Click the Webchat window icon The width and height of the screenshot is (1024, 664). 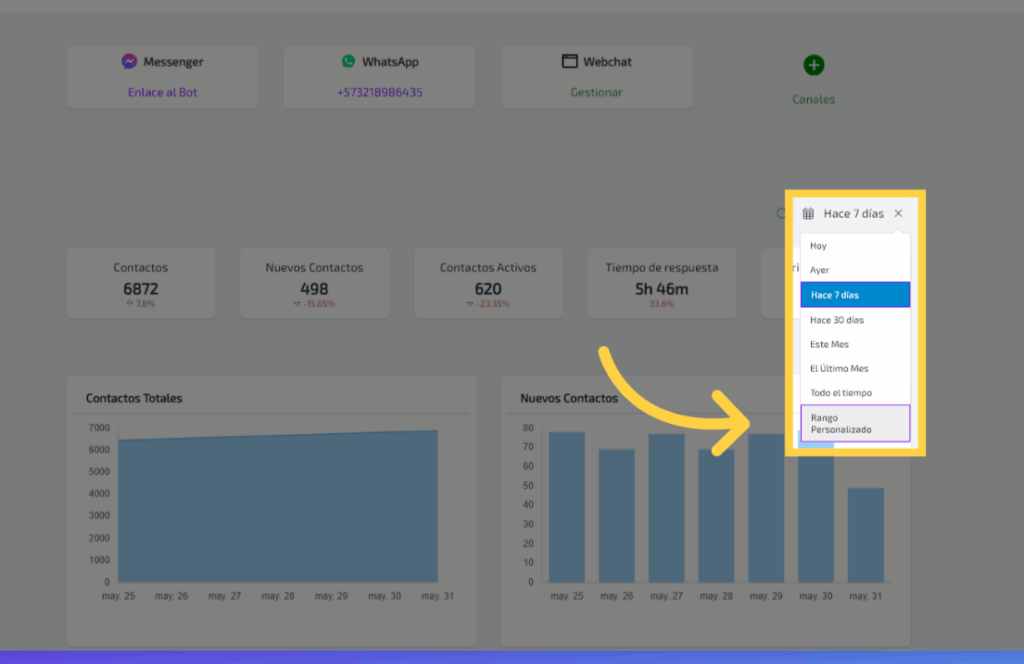point(569,62)
